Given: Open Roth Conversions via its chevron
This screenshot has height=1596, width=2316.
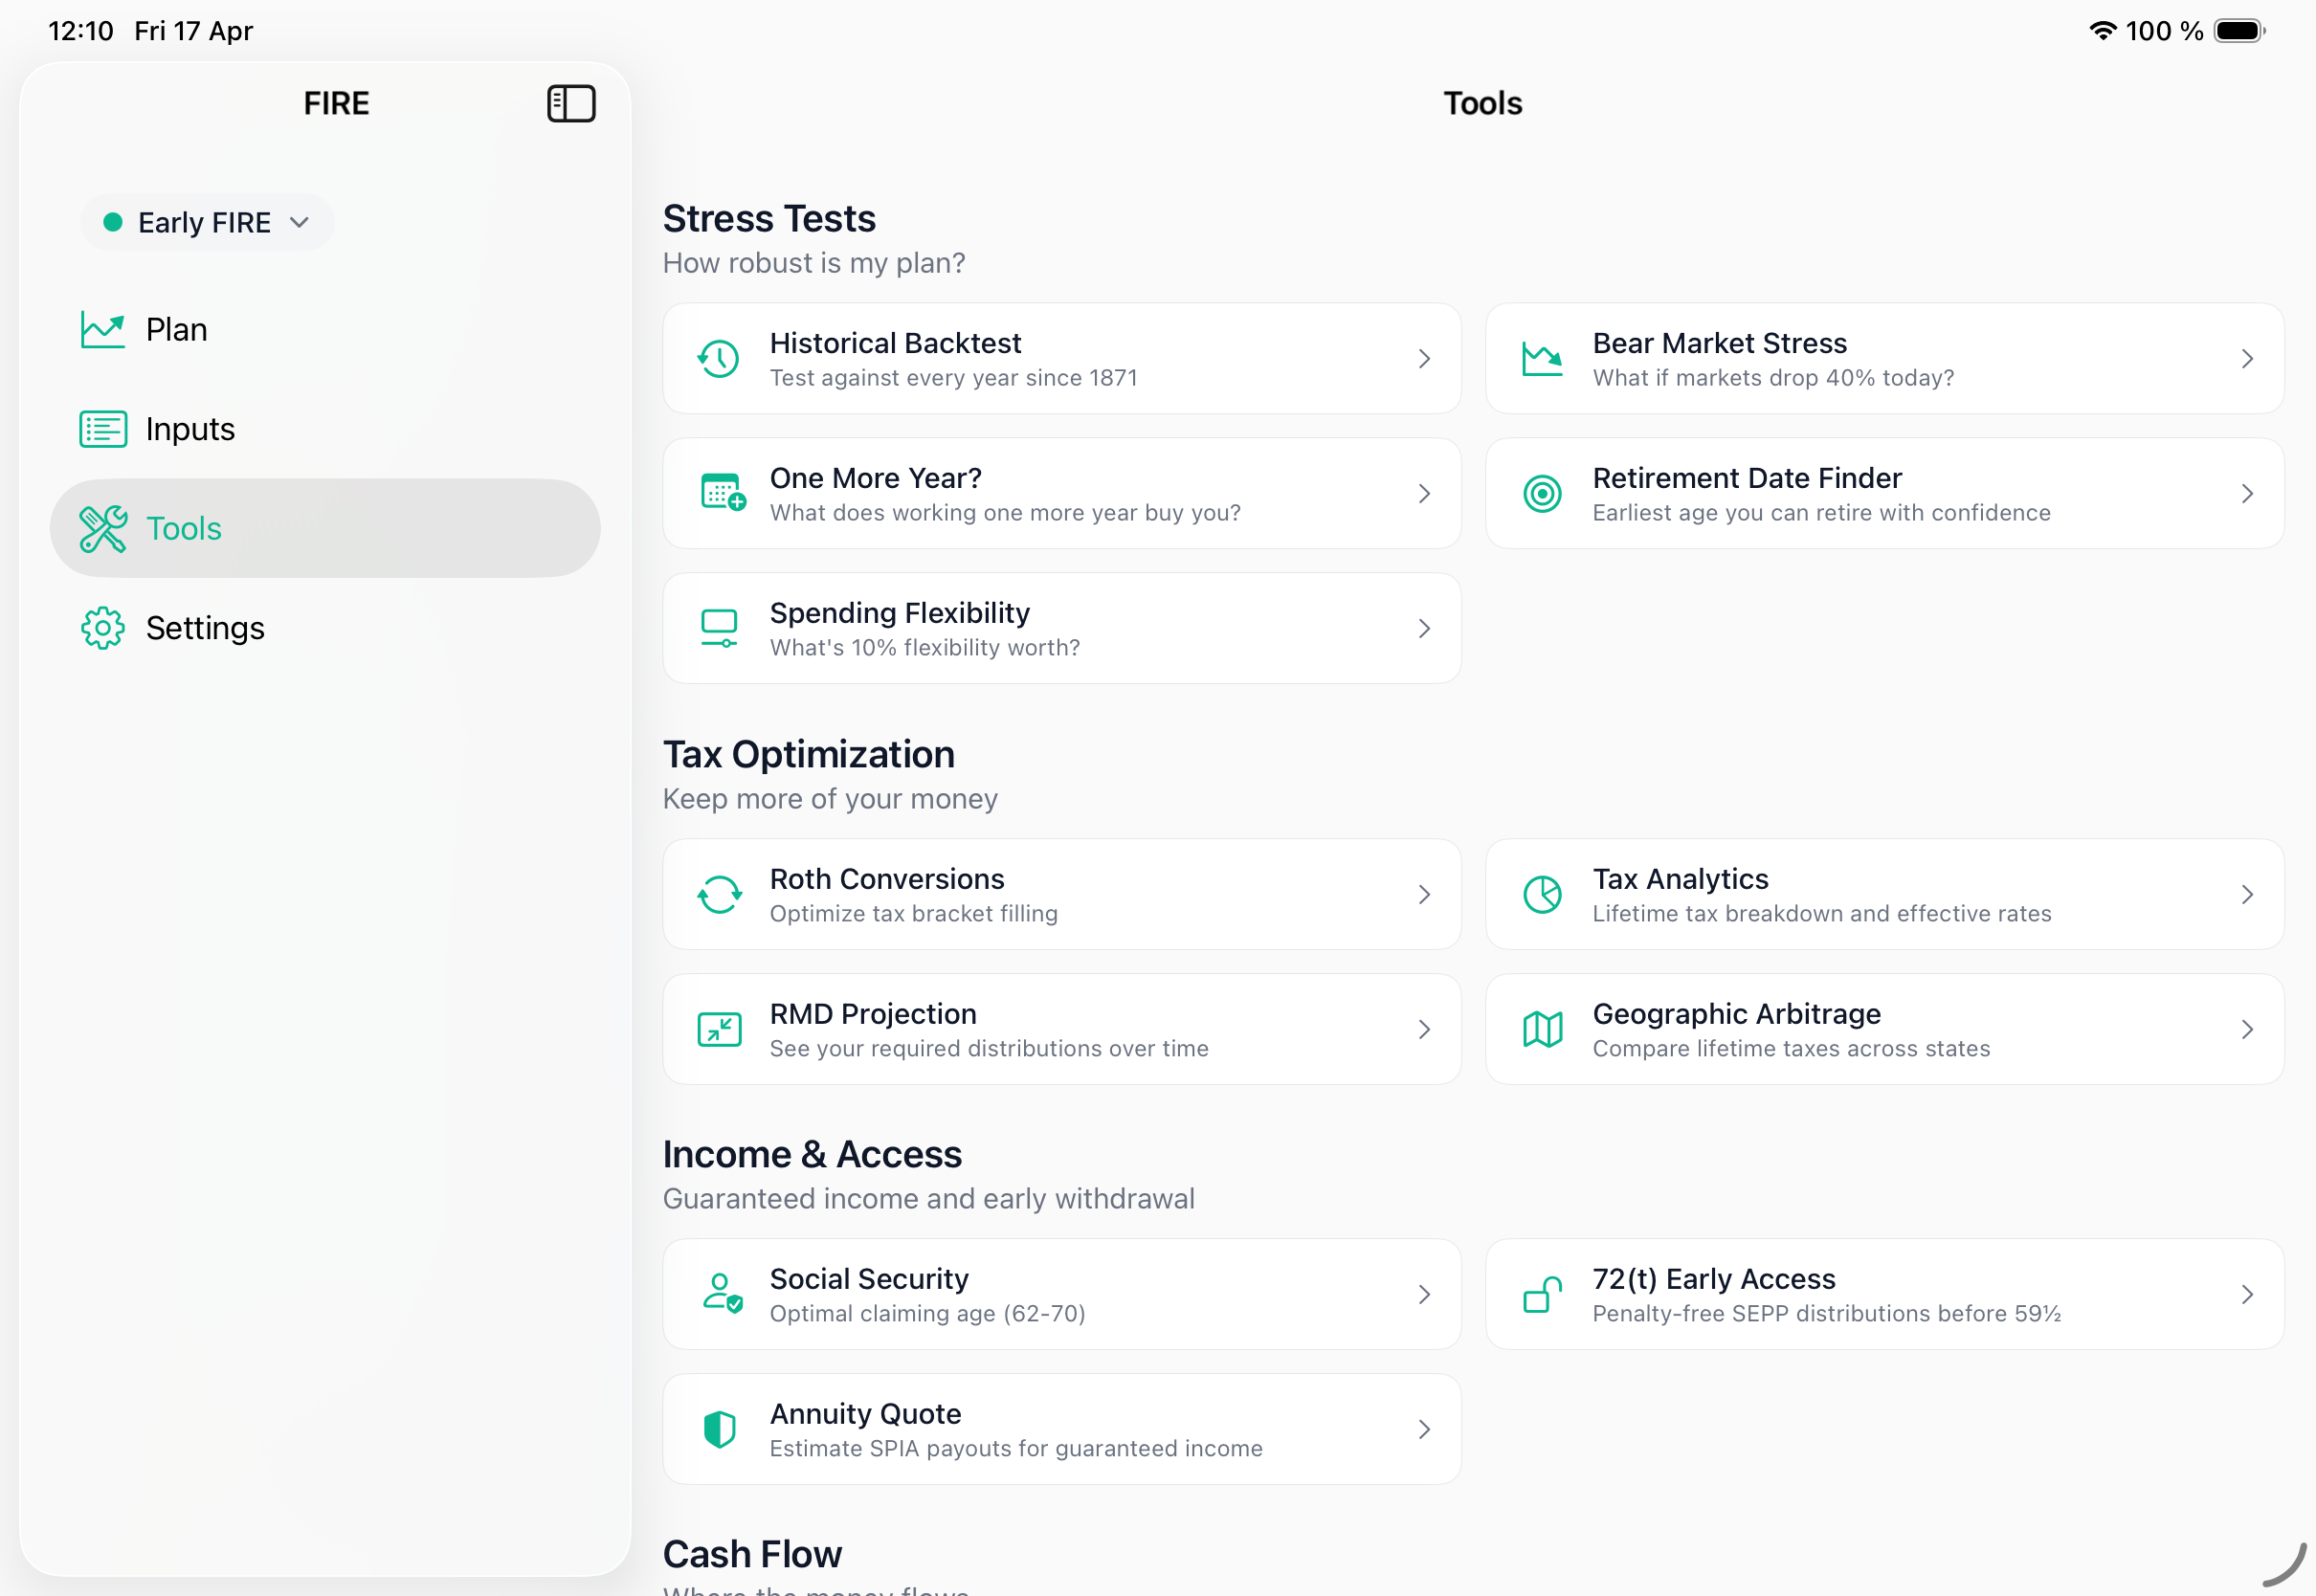Looking at the screenshot, I should 1424,894.
